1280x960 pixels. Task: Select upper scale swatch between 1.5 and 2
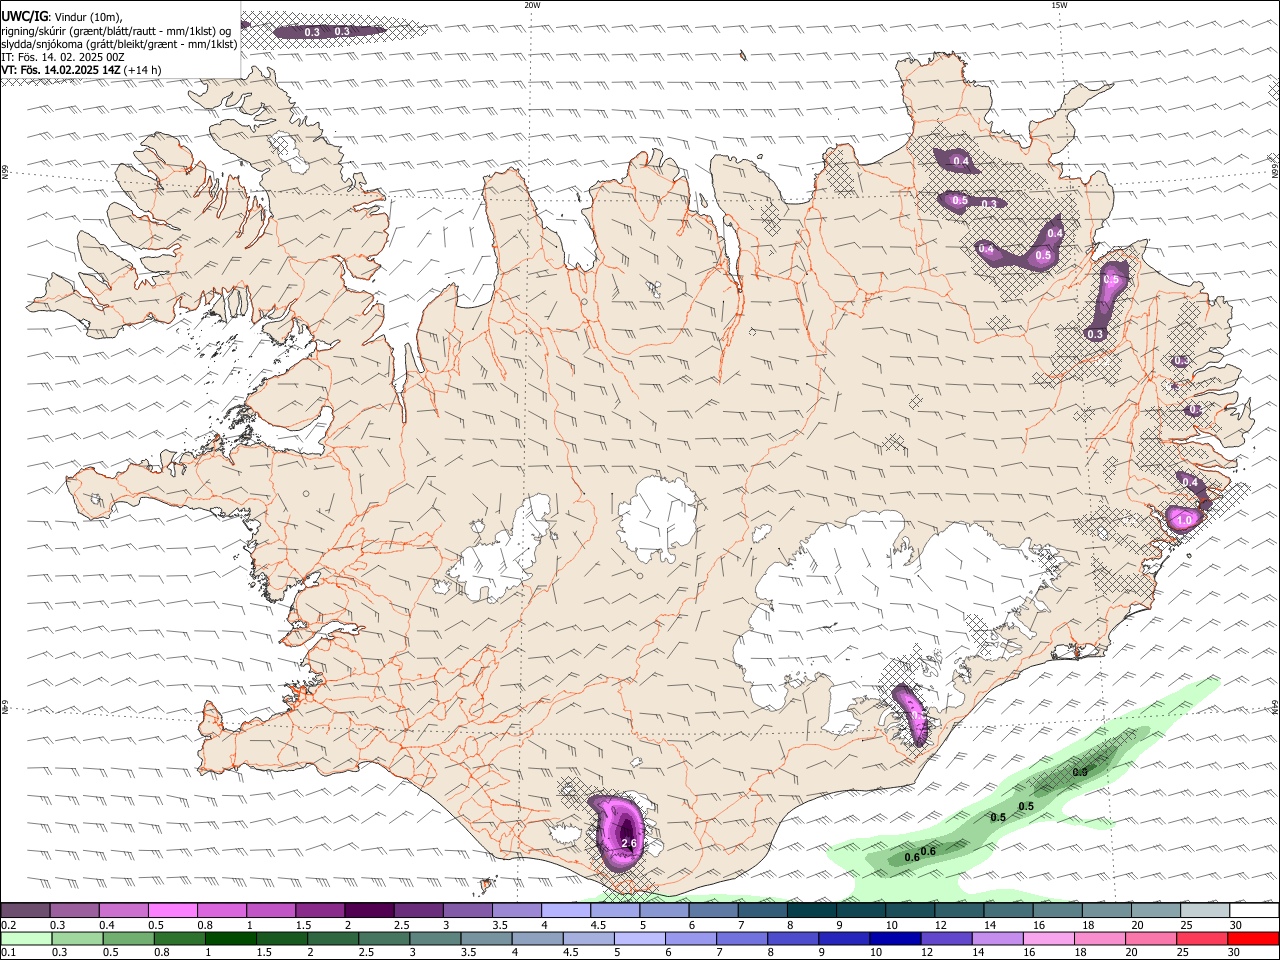tap(320, 910)
